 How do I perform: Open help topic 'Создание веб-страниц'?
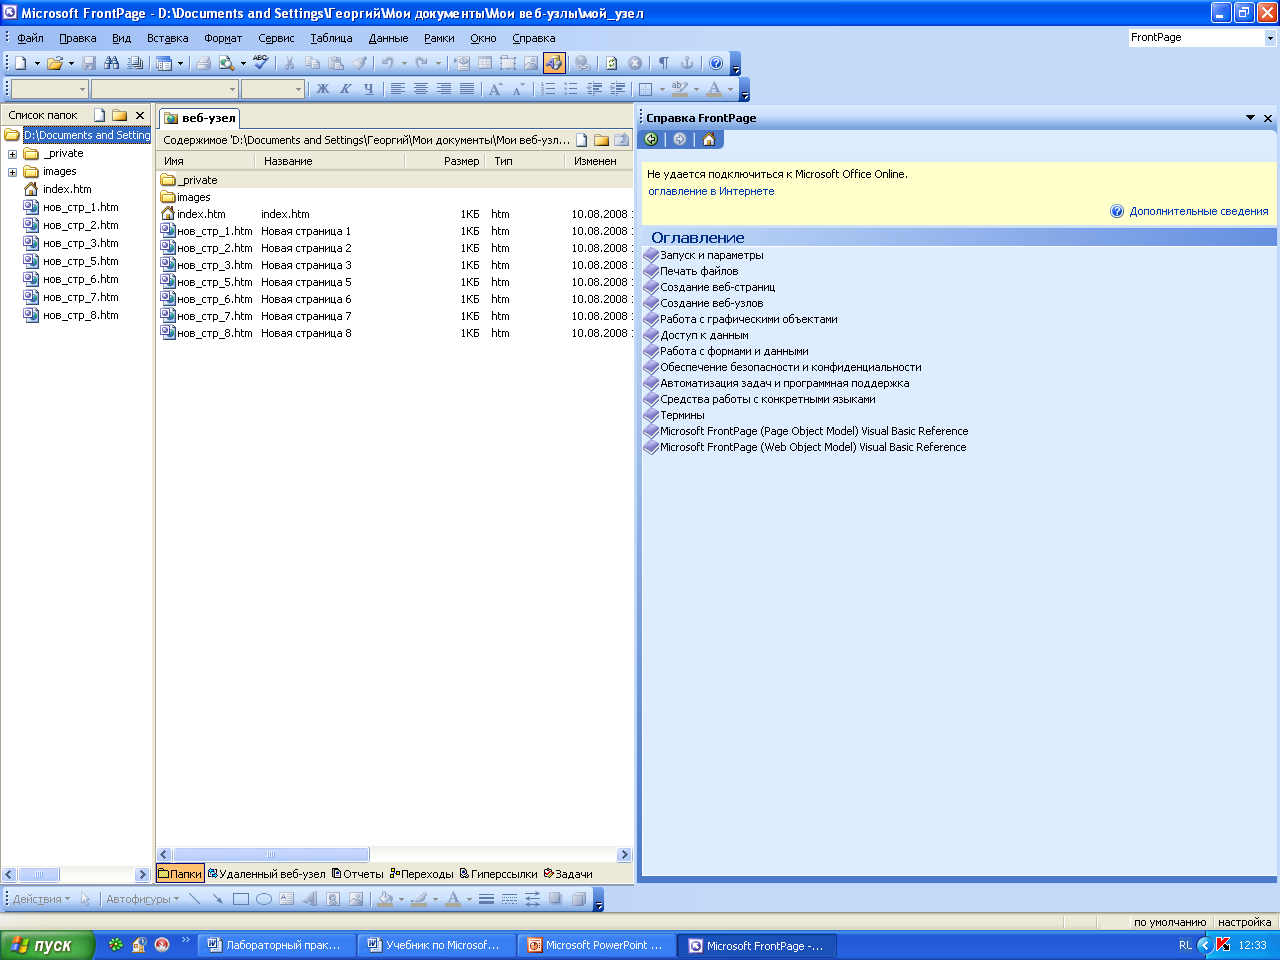[x=717, y=287]
